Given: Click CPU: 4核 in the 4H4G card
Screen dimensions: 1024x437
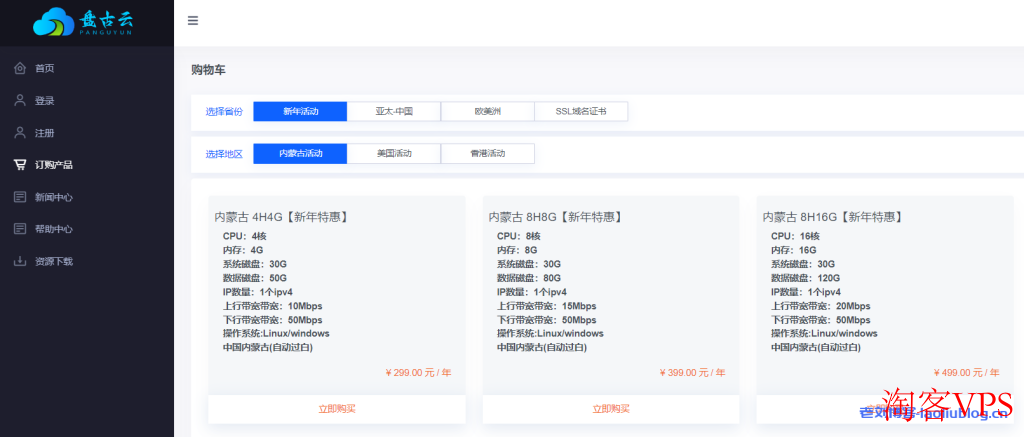Looking at the screenshot, I should (x=245, y=236).
